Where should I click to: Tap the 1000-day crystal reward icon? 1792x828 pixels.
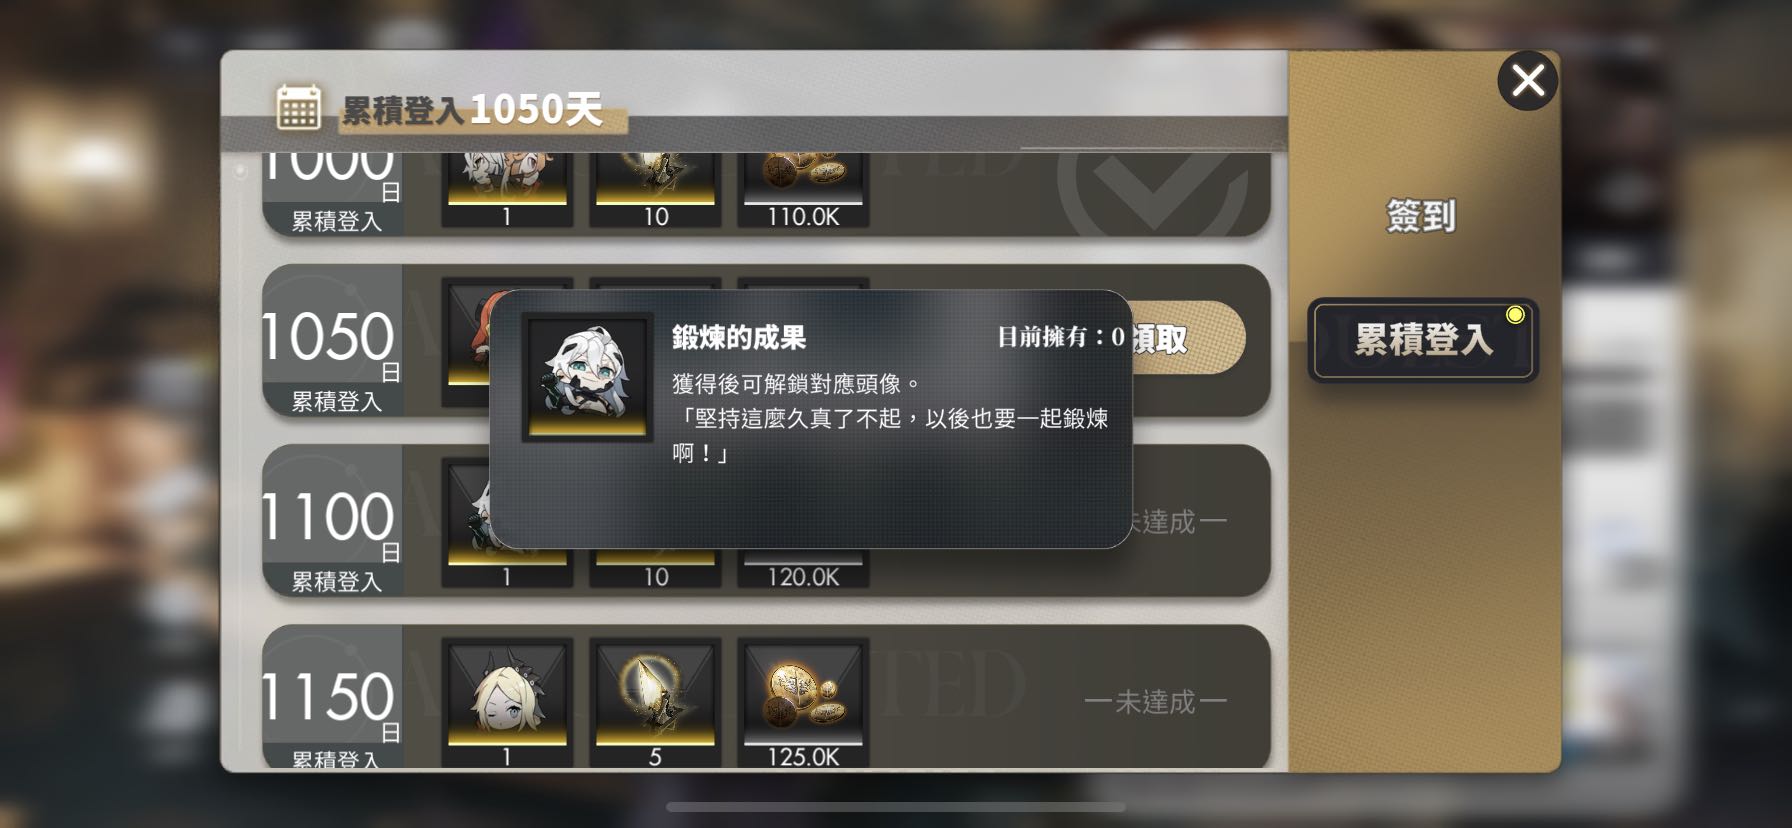655,190
